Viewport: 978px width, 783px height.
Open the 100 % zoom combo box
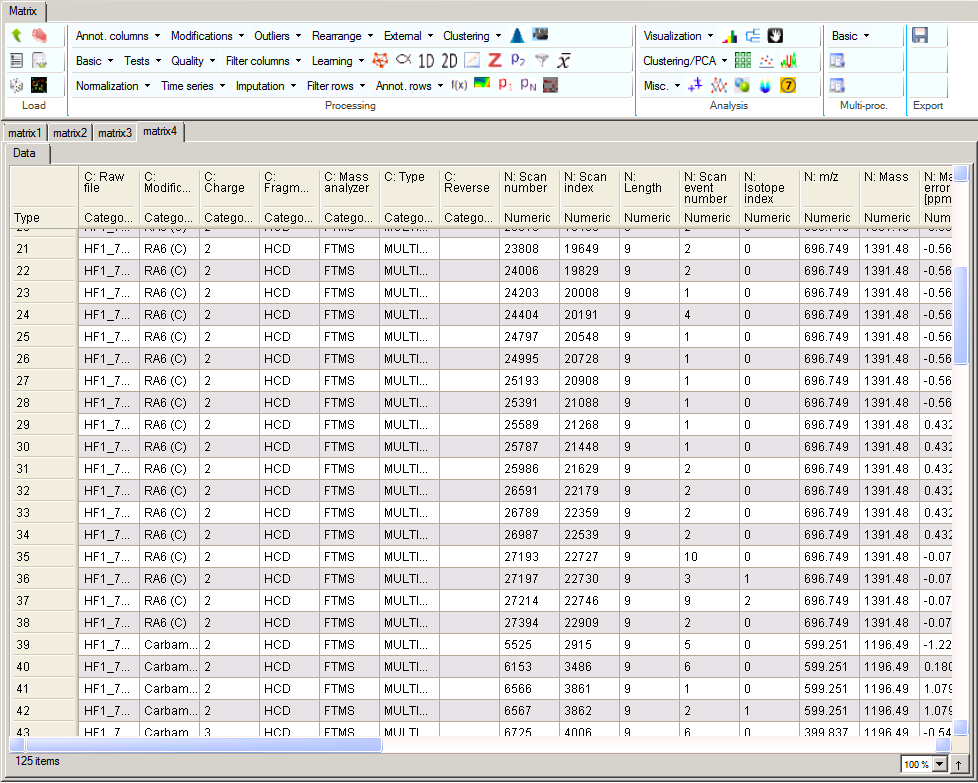click(x=923, y=765)
